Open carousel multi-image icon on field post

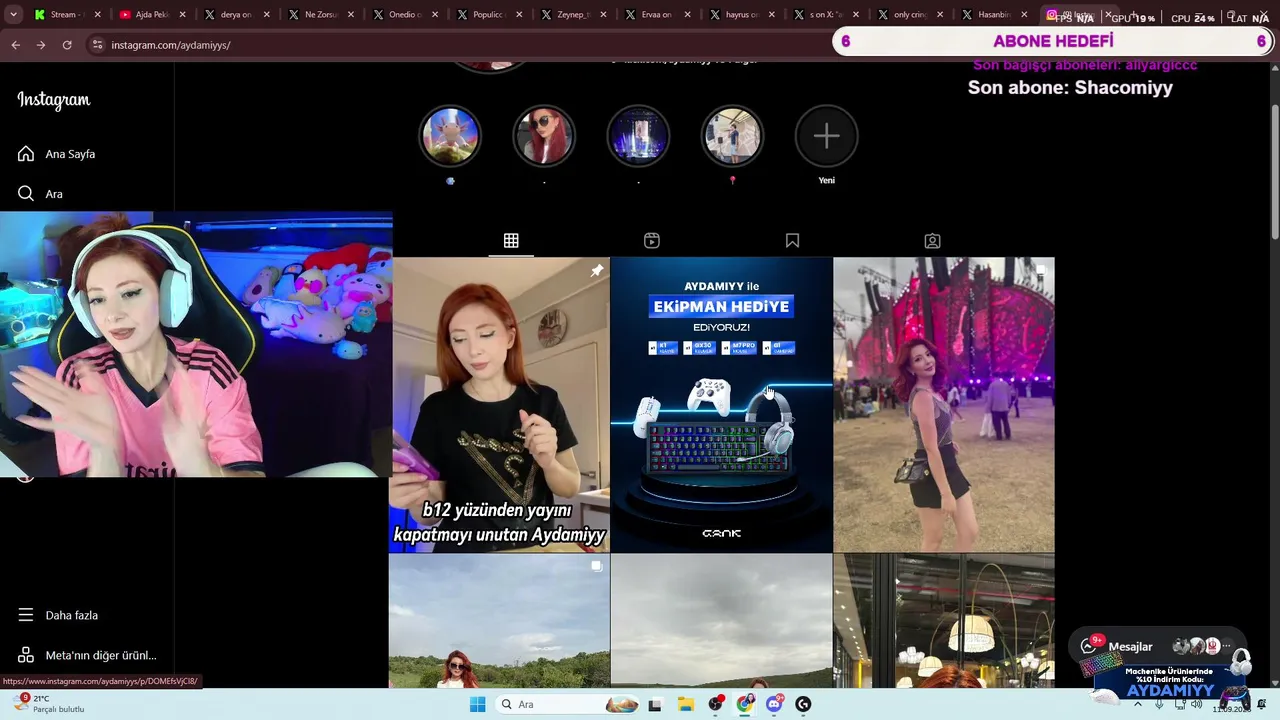click(596, 566)
